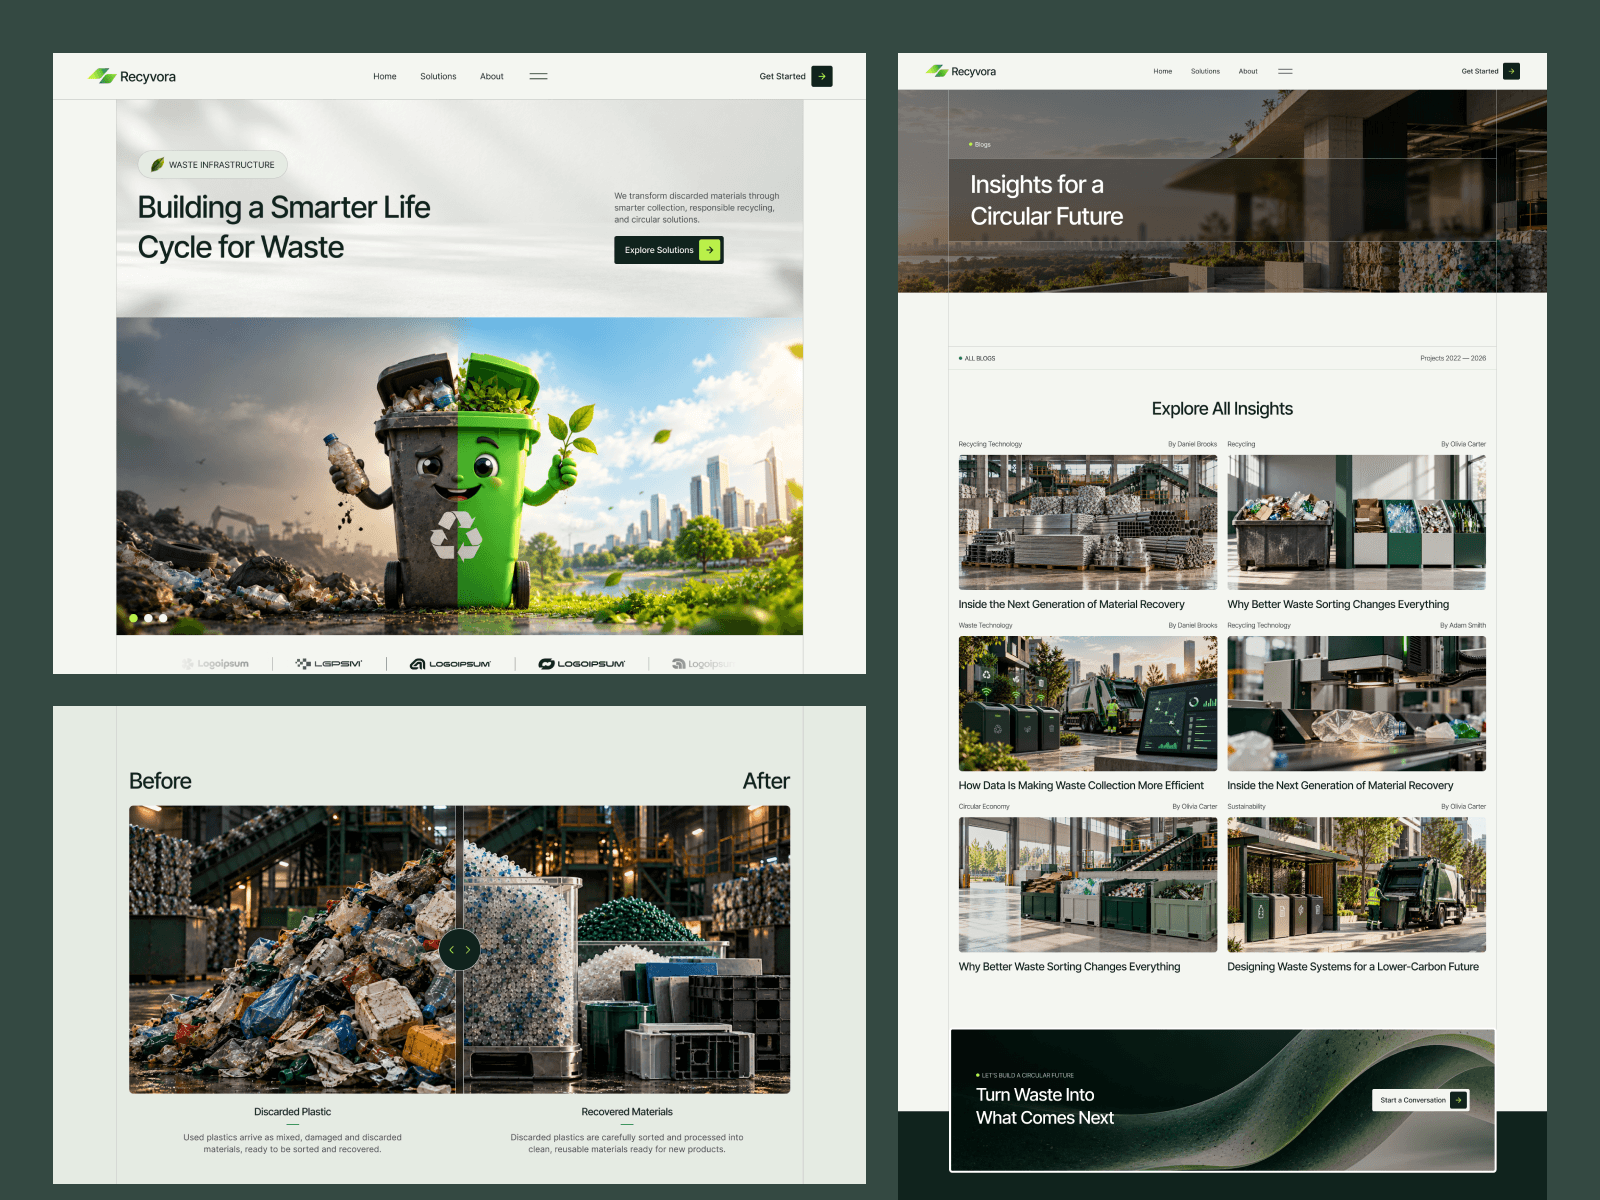Viewport: 1600px width, 1200px height.
Task: Open About in the homepage navigation
Action: [492, 76]
